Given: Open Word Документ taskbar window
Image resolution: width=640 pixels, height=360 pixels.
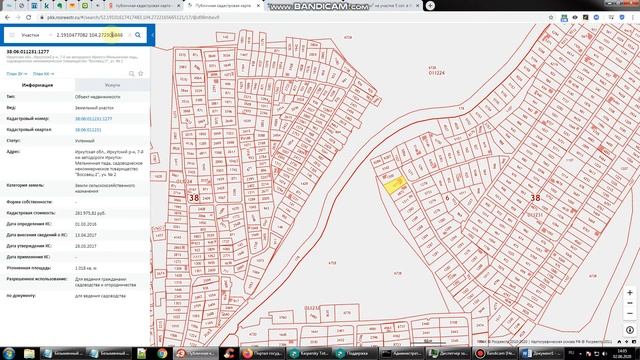Looking at the screenshot, I should tap(541, 353).
